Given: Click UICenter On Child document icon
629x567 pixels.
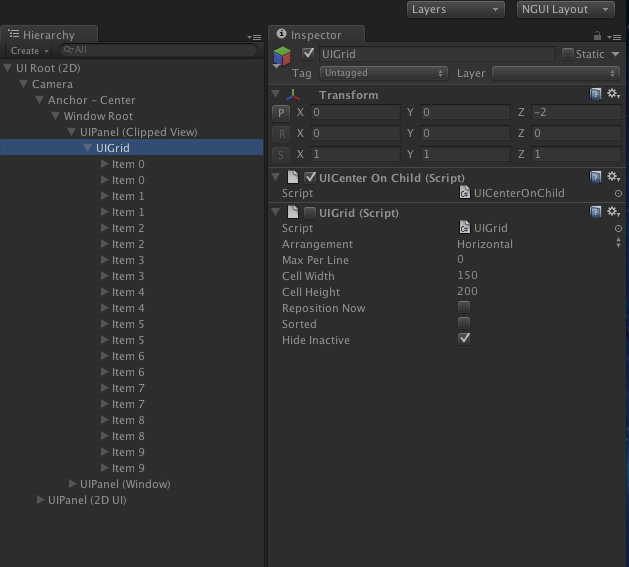Looking at the screenshot, I should click(293, 177).
